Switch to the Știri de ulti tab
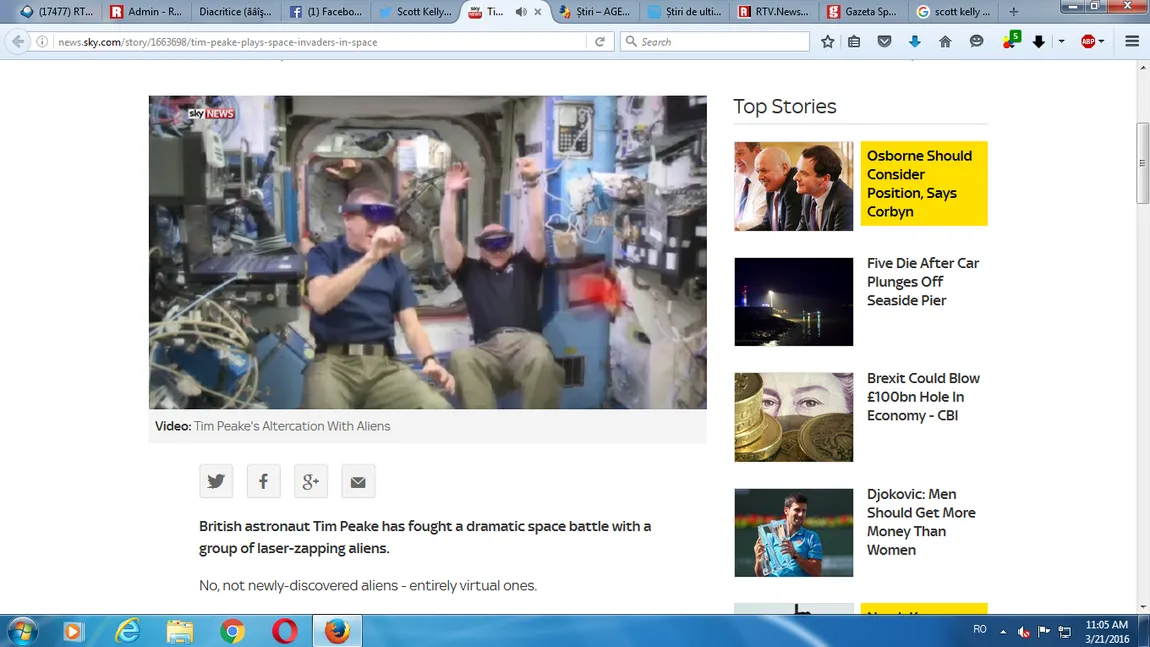 point(684,12)
